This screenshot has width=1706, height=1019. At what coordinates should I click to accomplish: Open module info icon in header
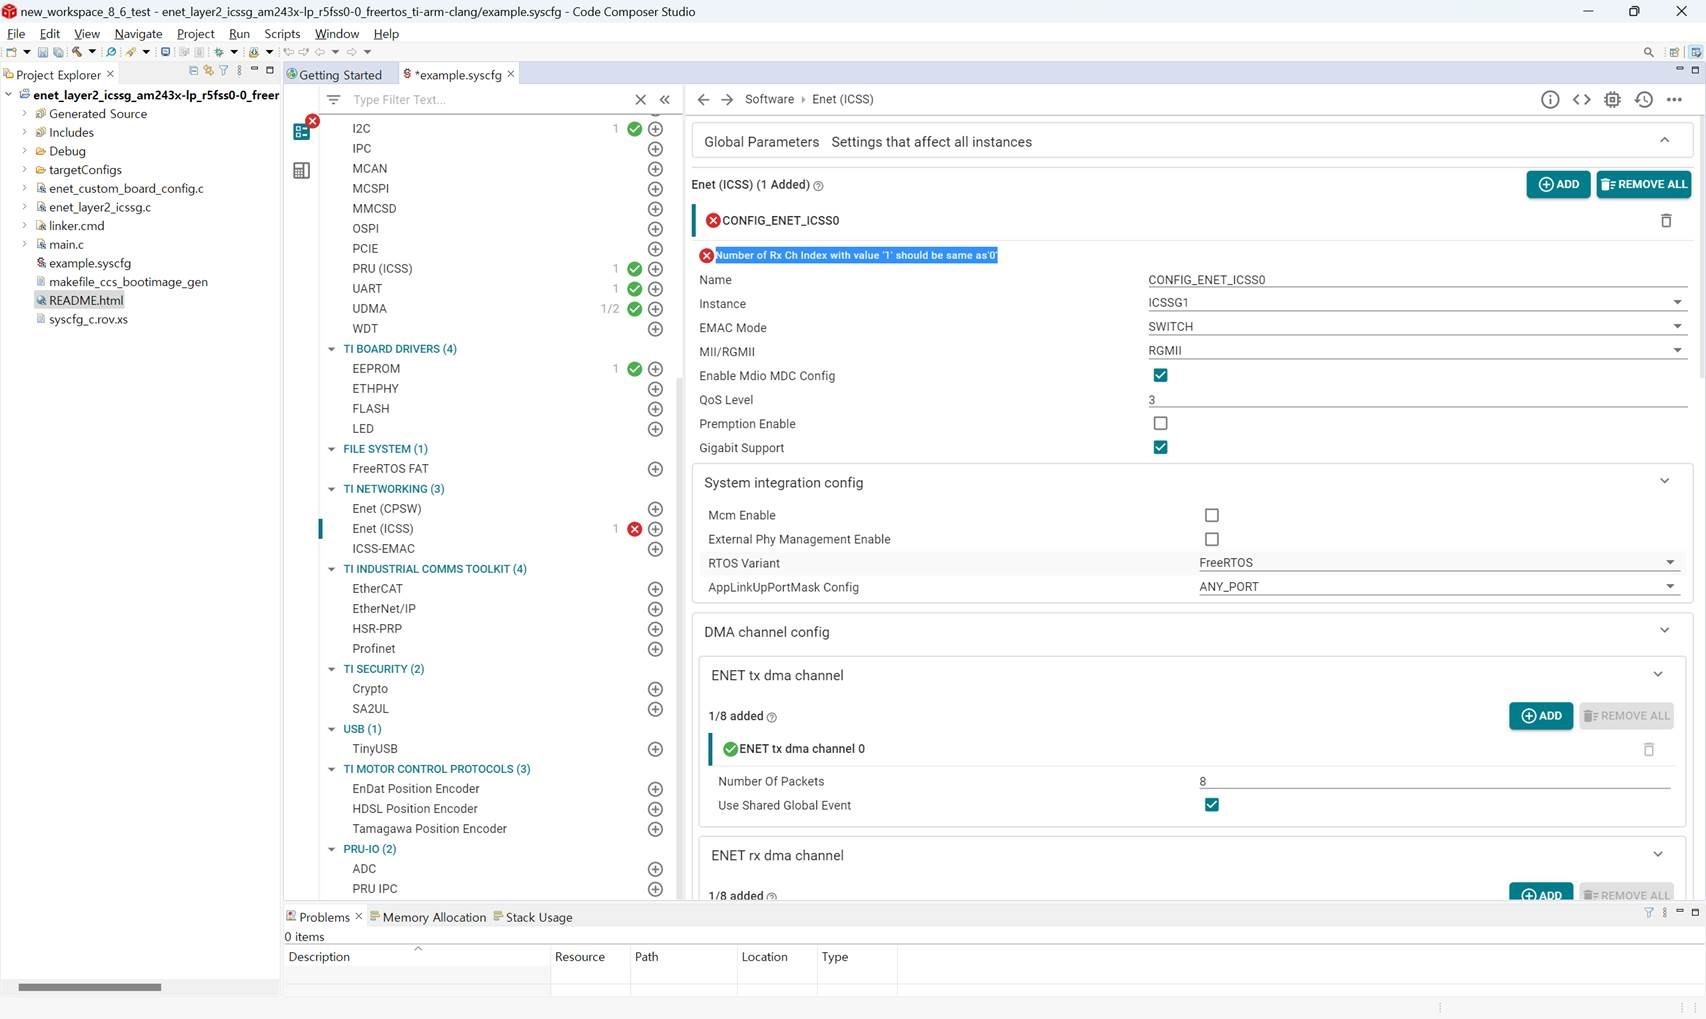coord(1550,99)
